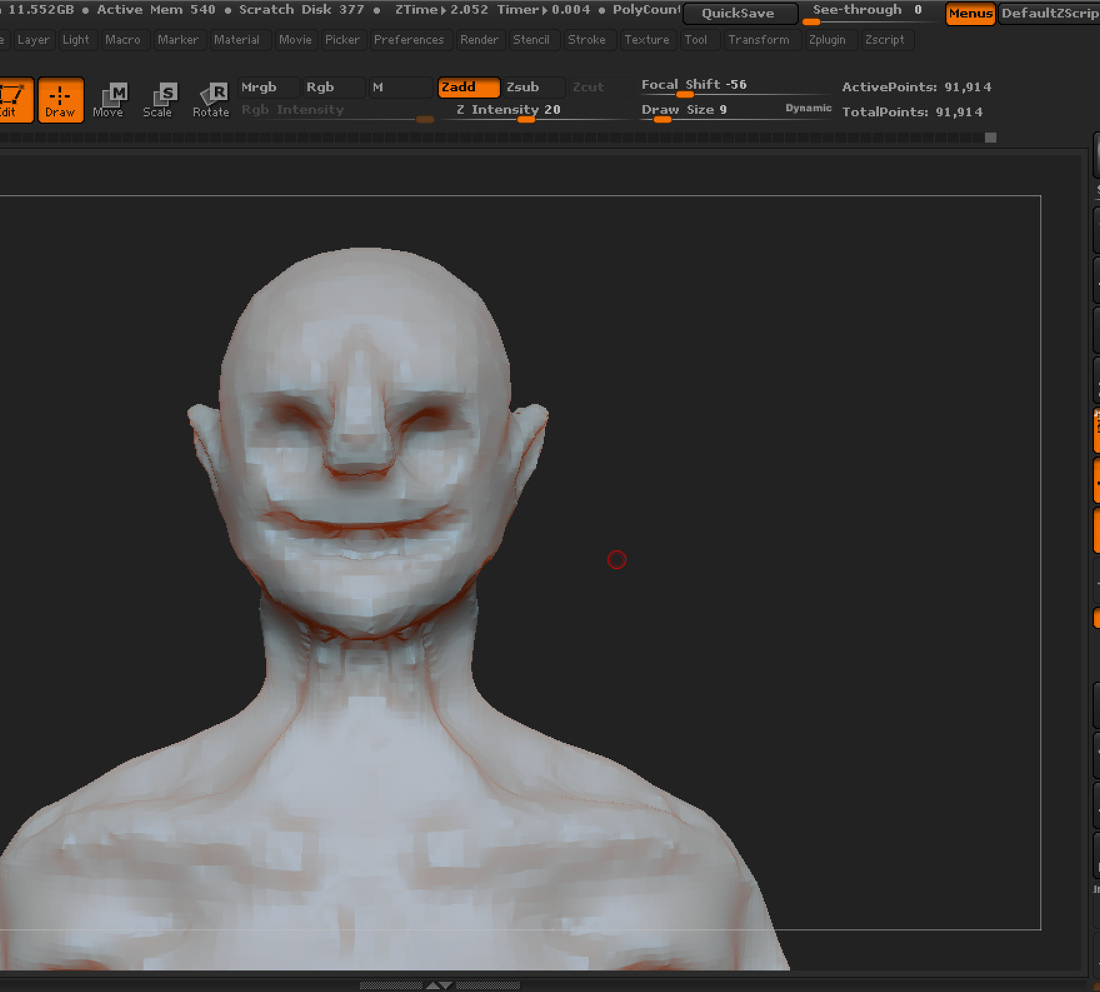This screenshot has height=992, width=1100.
Task: Click the sculpted head's nose on canvas
Action: click(x=360, y=421)
